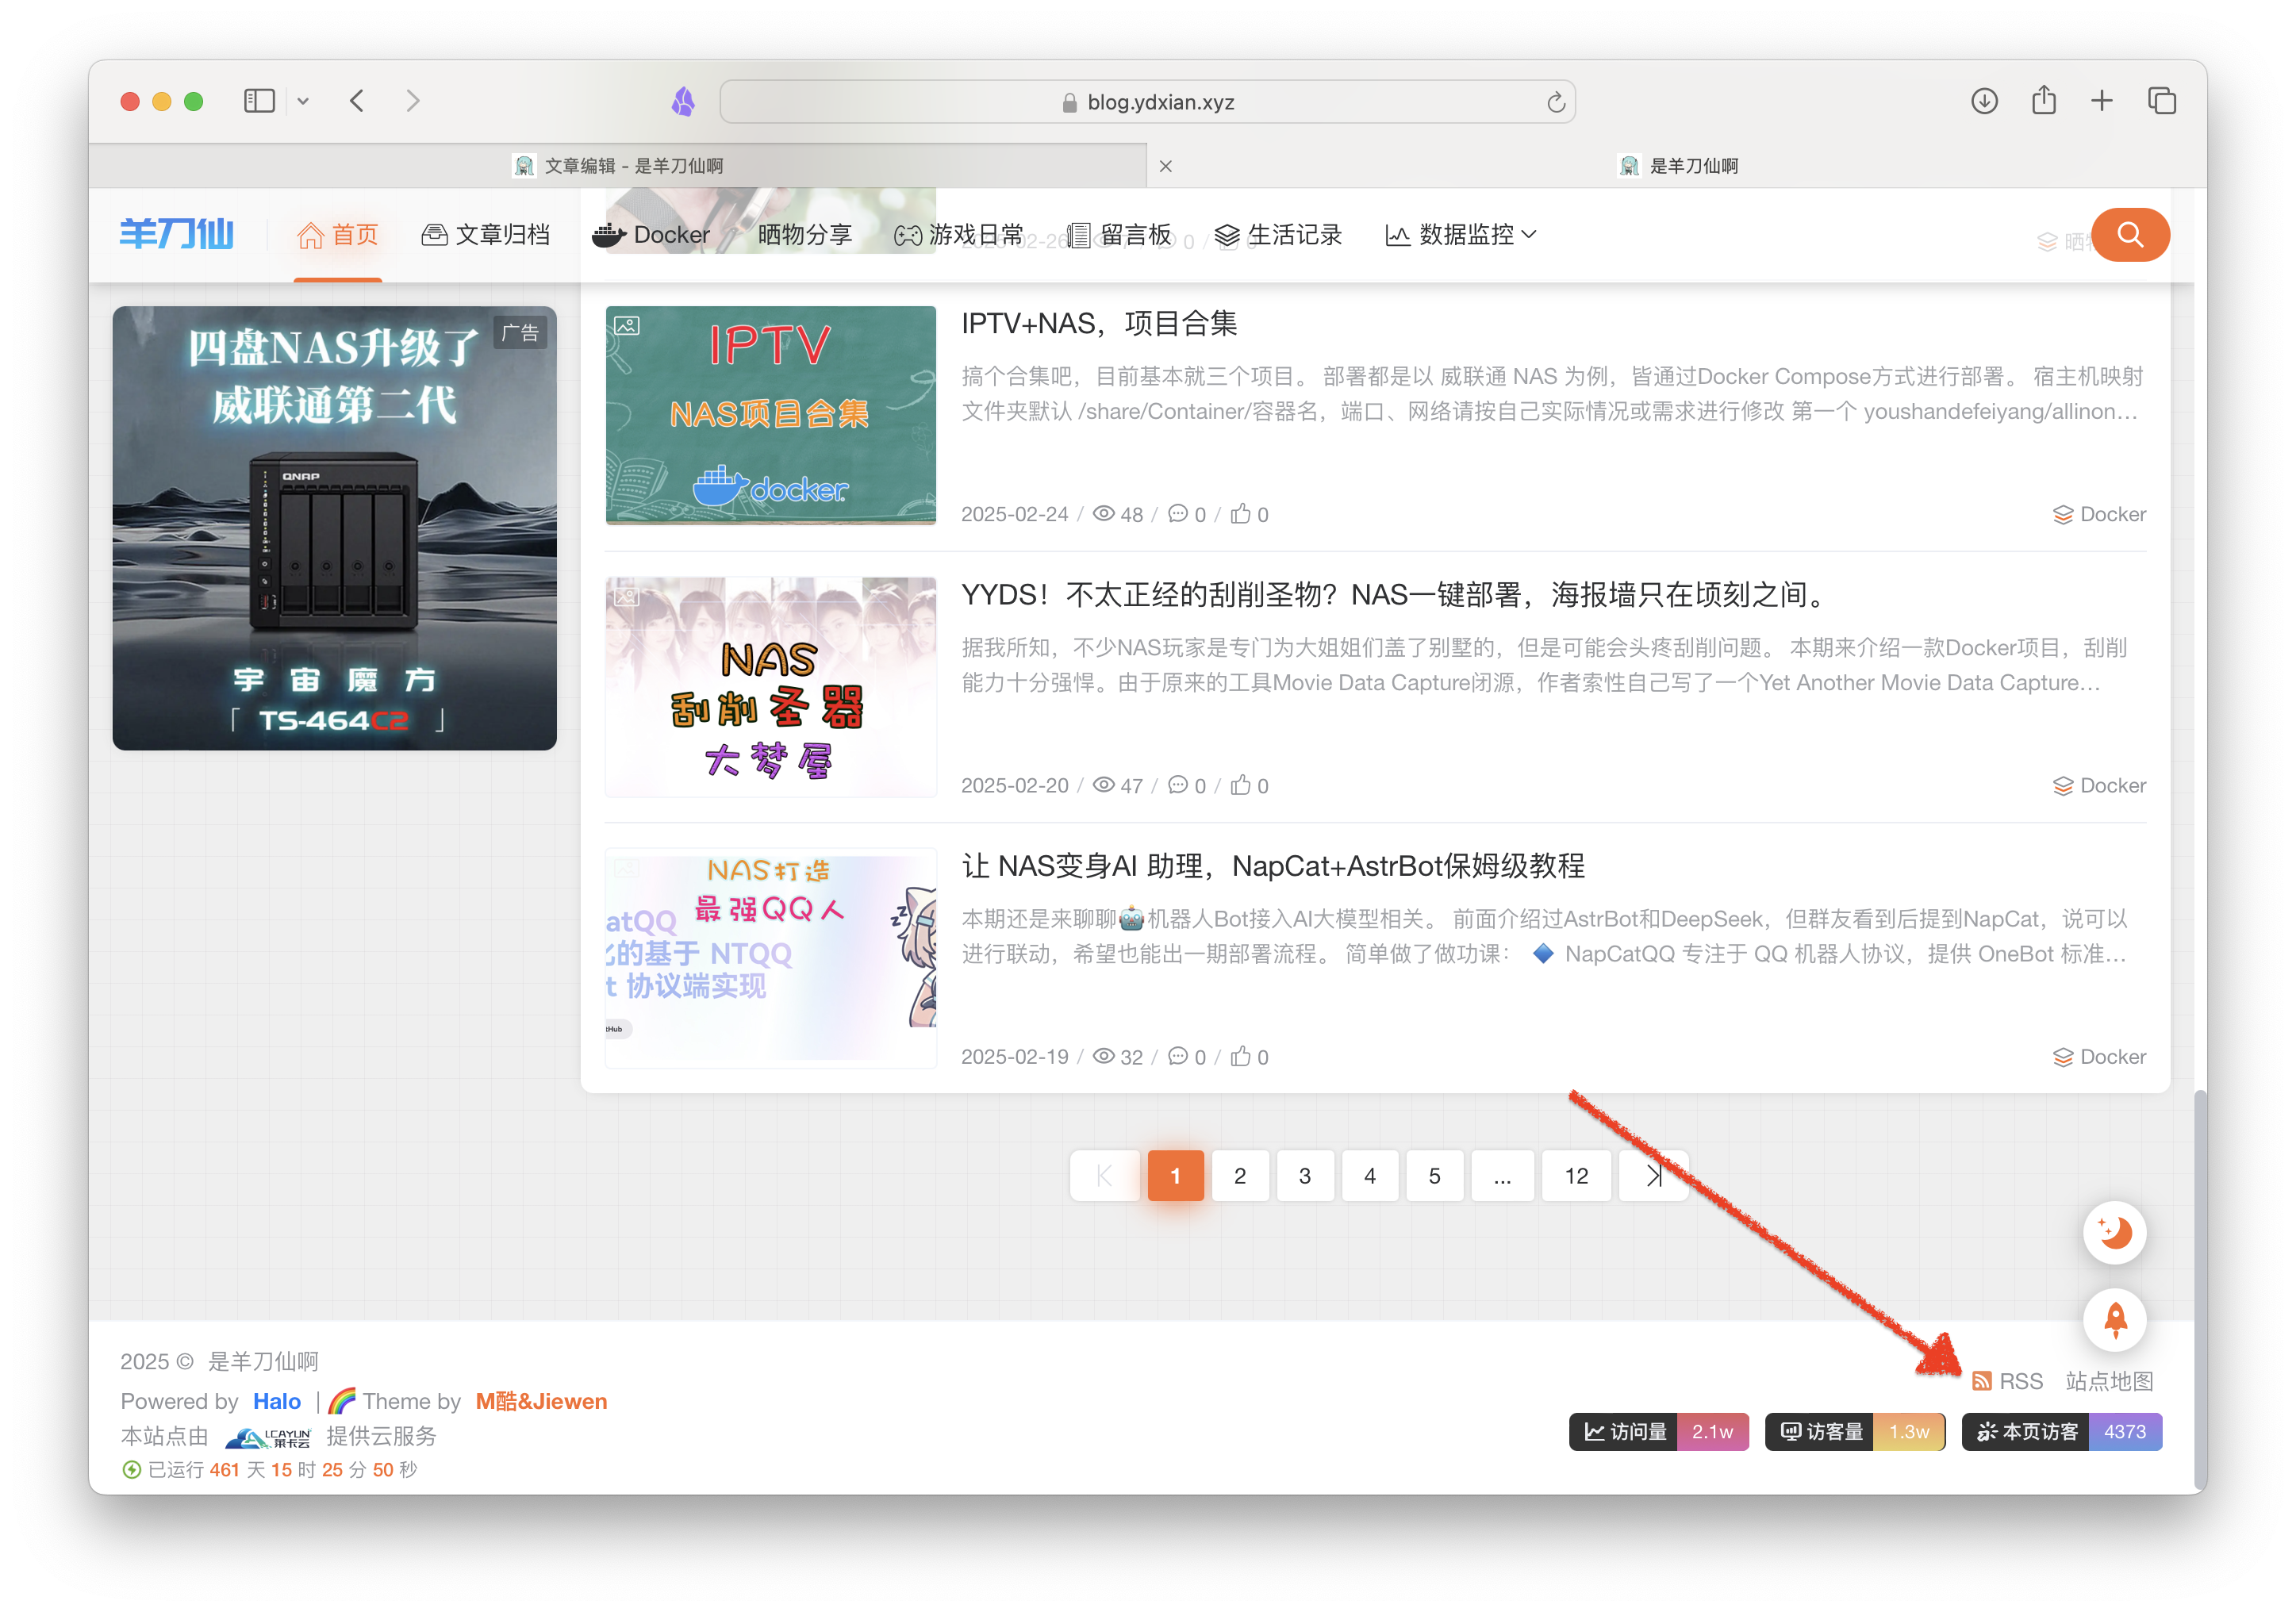The width and height of the screenshot is (2296, 1612).
Task: Click the M酷&Jiewen theme link
Action: [x=541, y=1401]
